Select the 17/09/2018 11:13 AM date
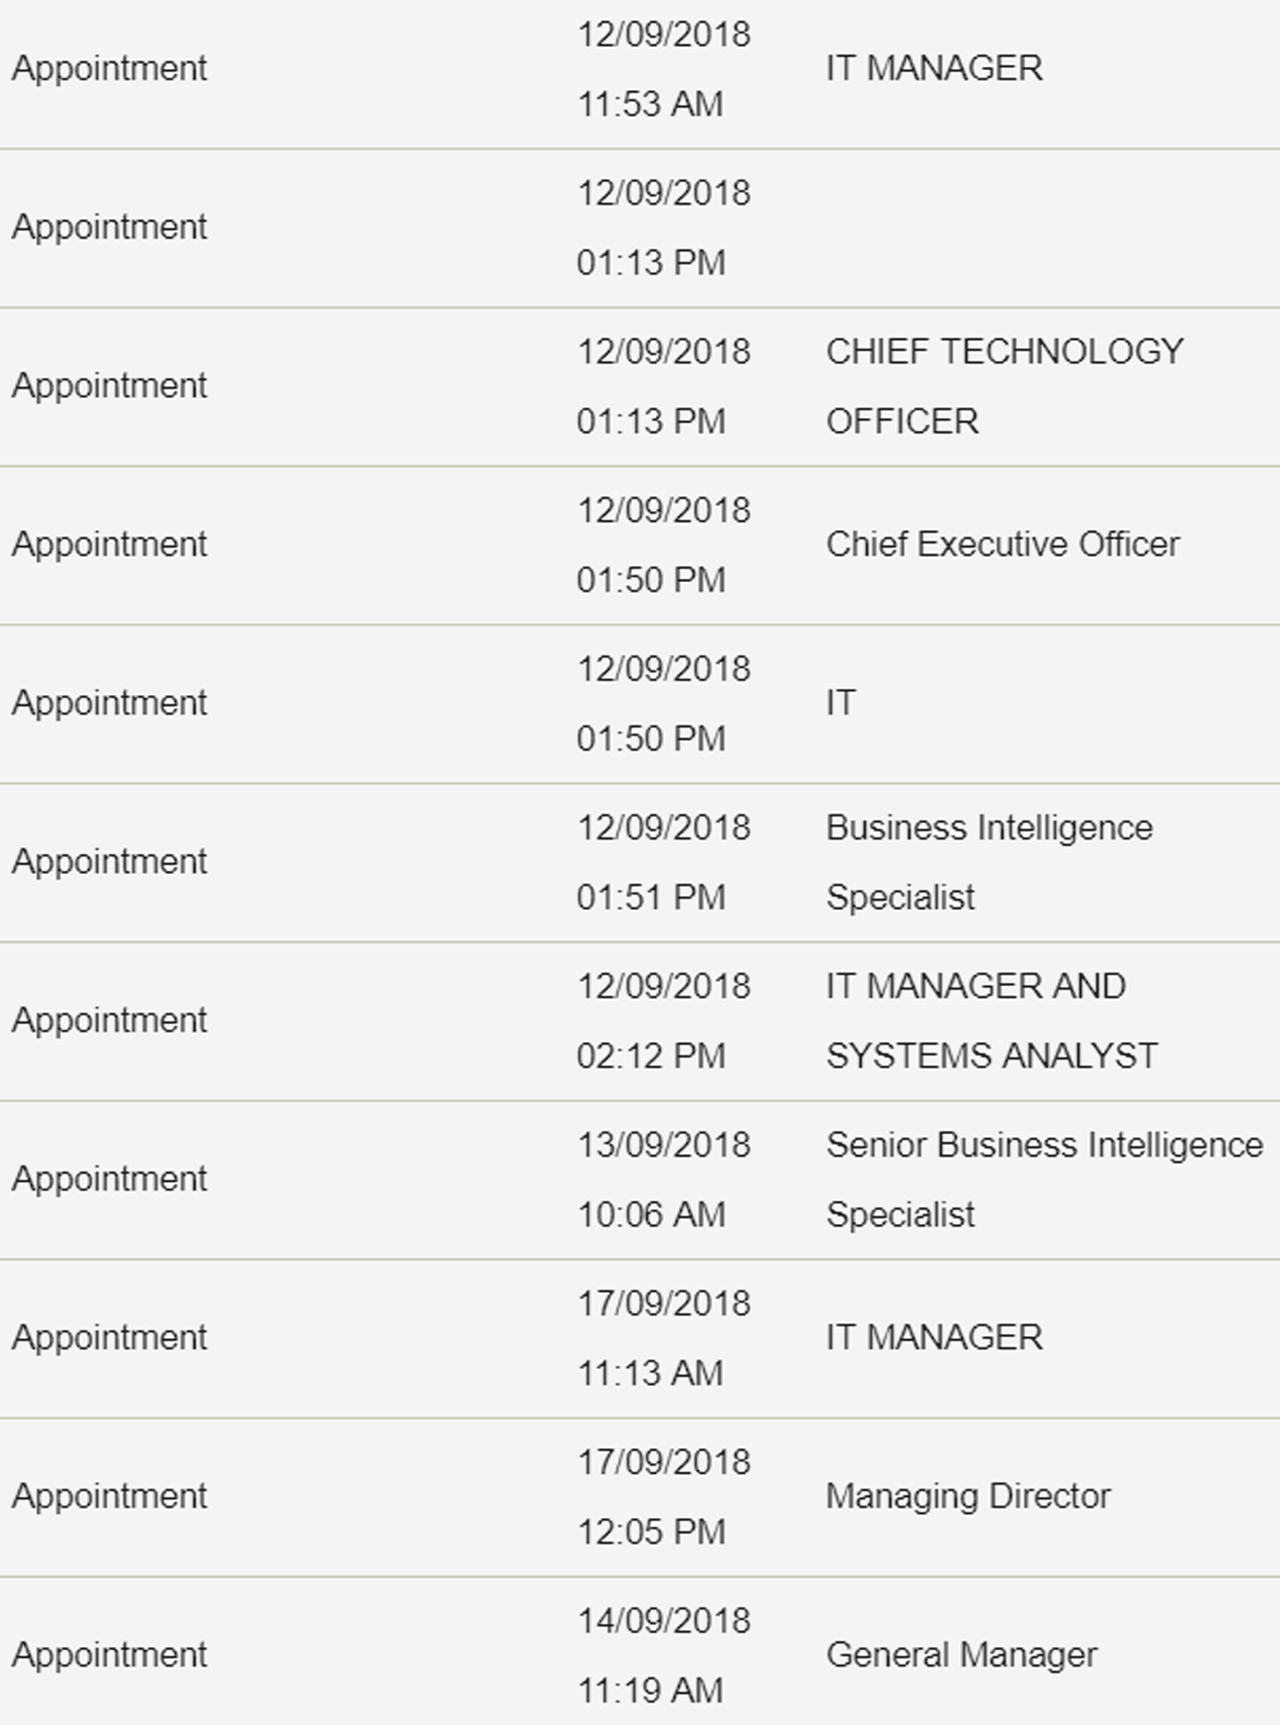Viewport: 1280px width, 1725px height. 663,1339
